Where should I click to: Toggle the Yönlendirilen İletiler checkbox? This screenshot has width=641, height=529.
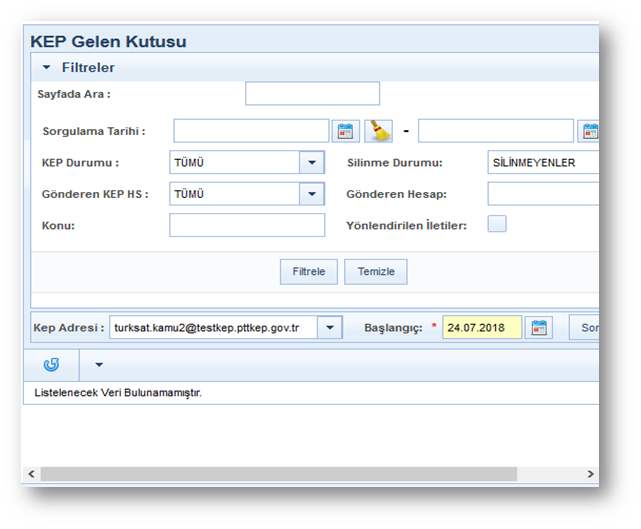[x=497, y=224]
